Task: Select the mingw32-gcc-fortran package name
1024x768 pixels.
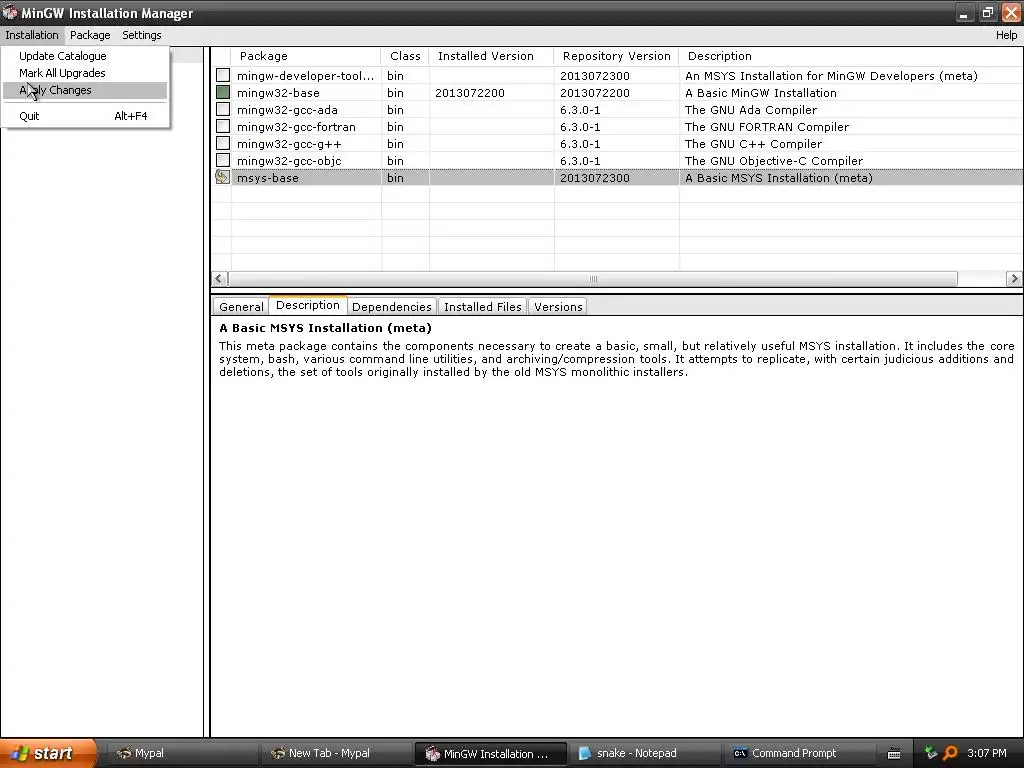Action: (296, 127)
